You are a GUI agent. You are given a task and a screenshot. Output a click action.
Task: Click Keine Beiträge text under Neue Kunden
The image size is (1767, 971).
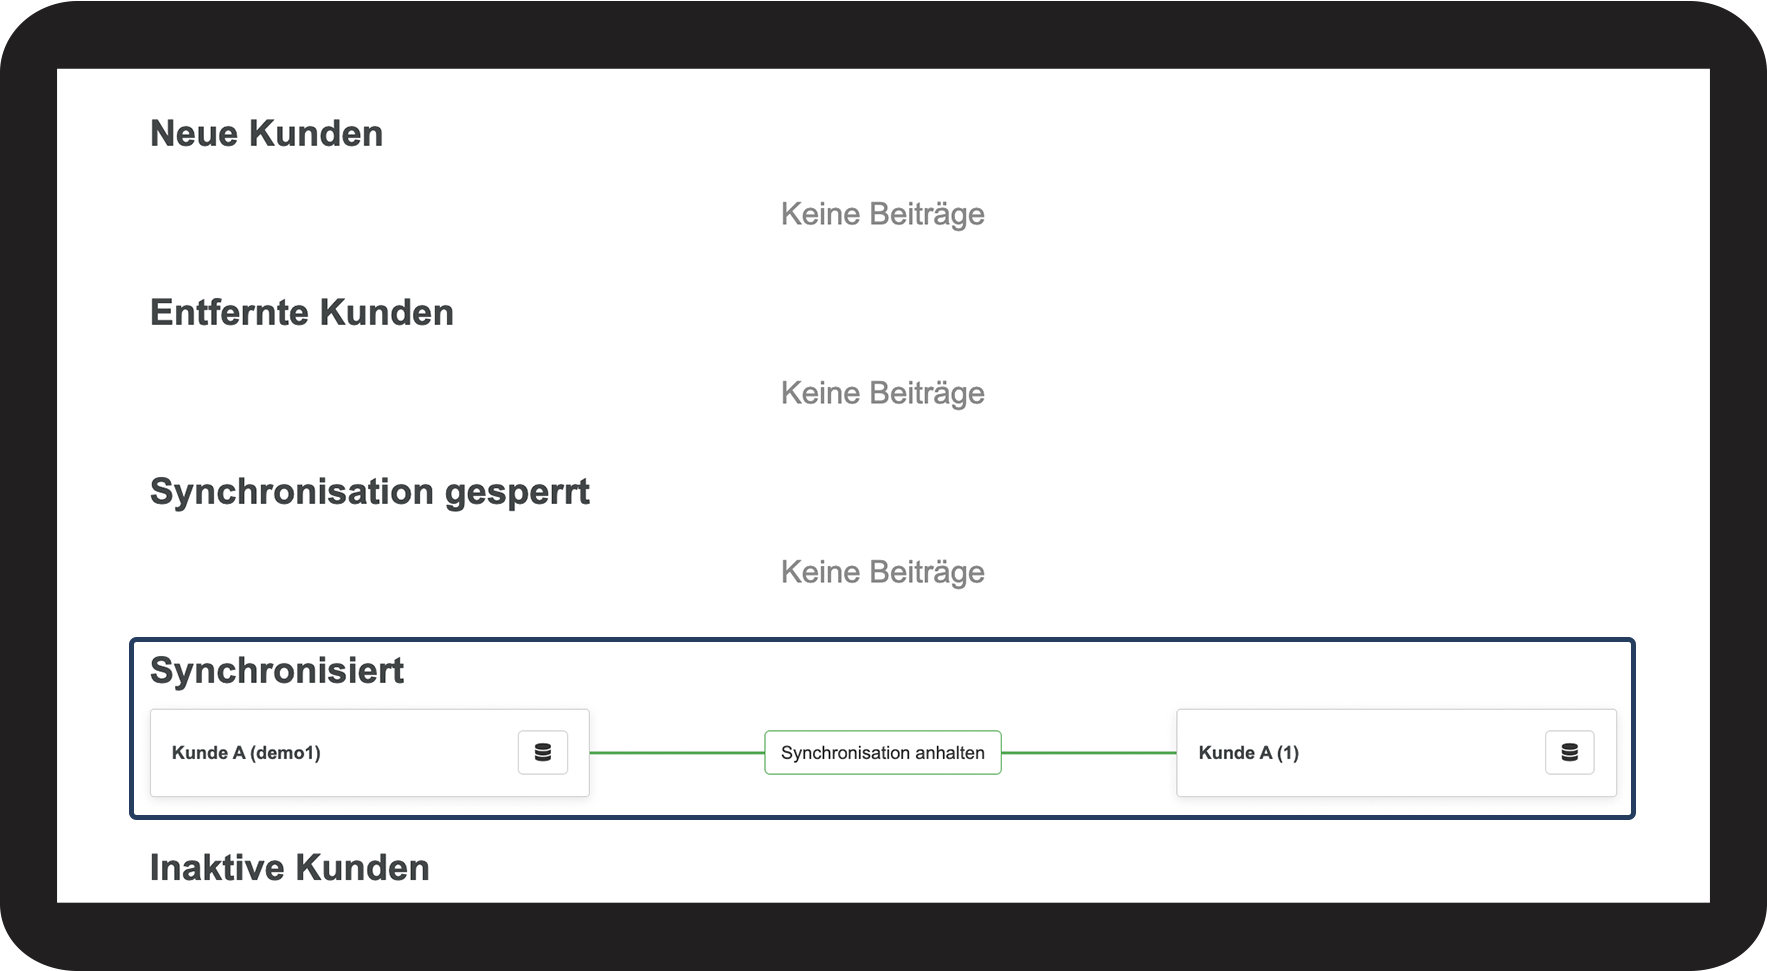882,214
